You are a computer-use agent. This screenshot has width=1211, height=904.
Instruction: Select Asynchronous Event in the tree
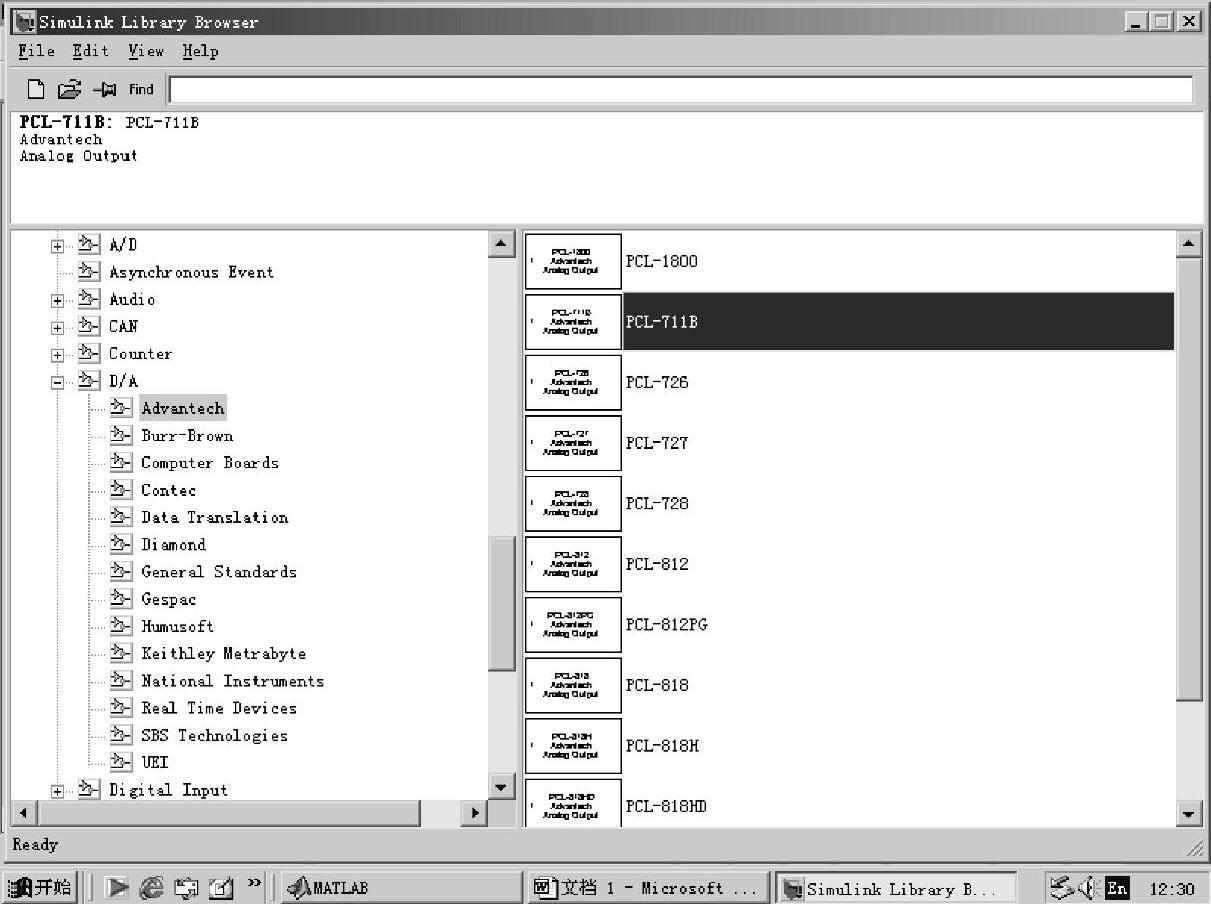pos(191,272)
